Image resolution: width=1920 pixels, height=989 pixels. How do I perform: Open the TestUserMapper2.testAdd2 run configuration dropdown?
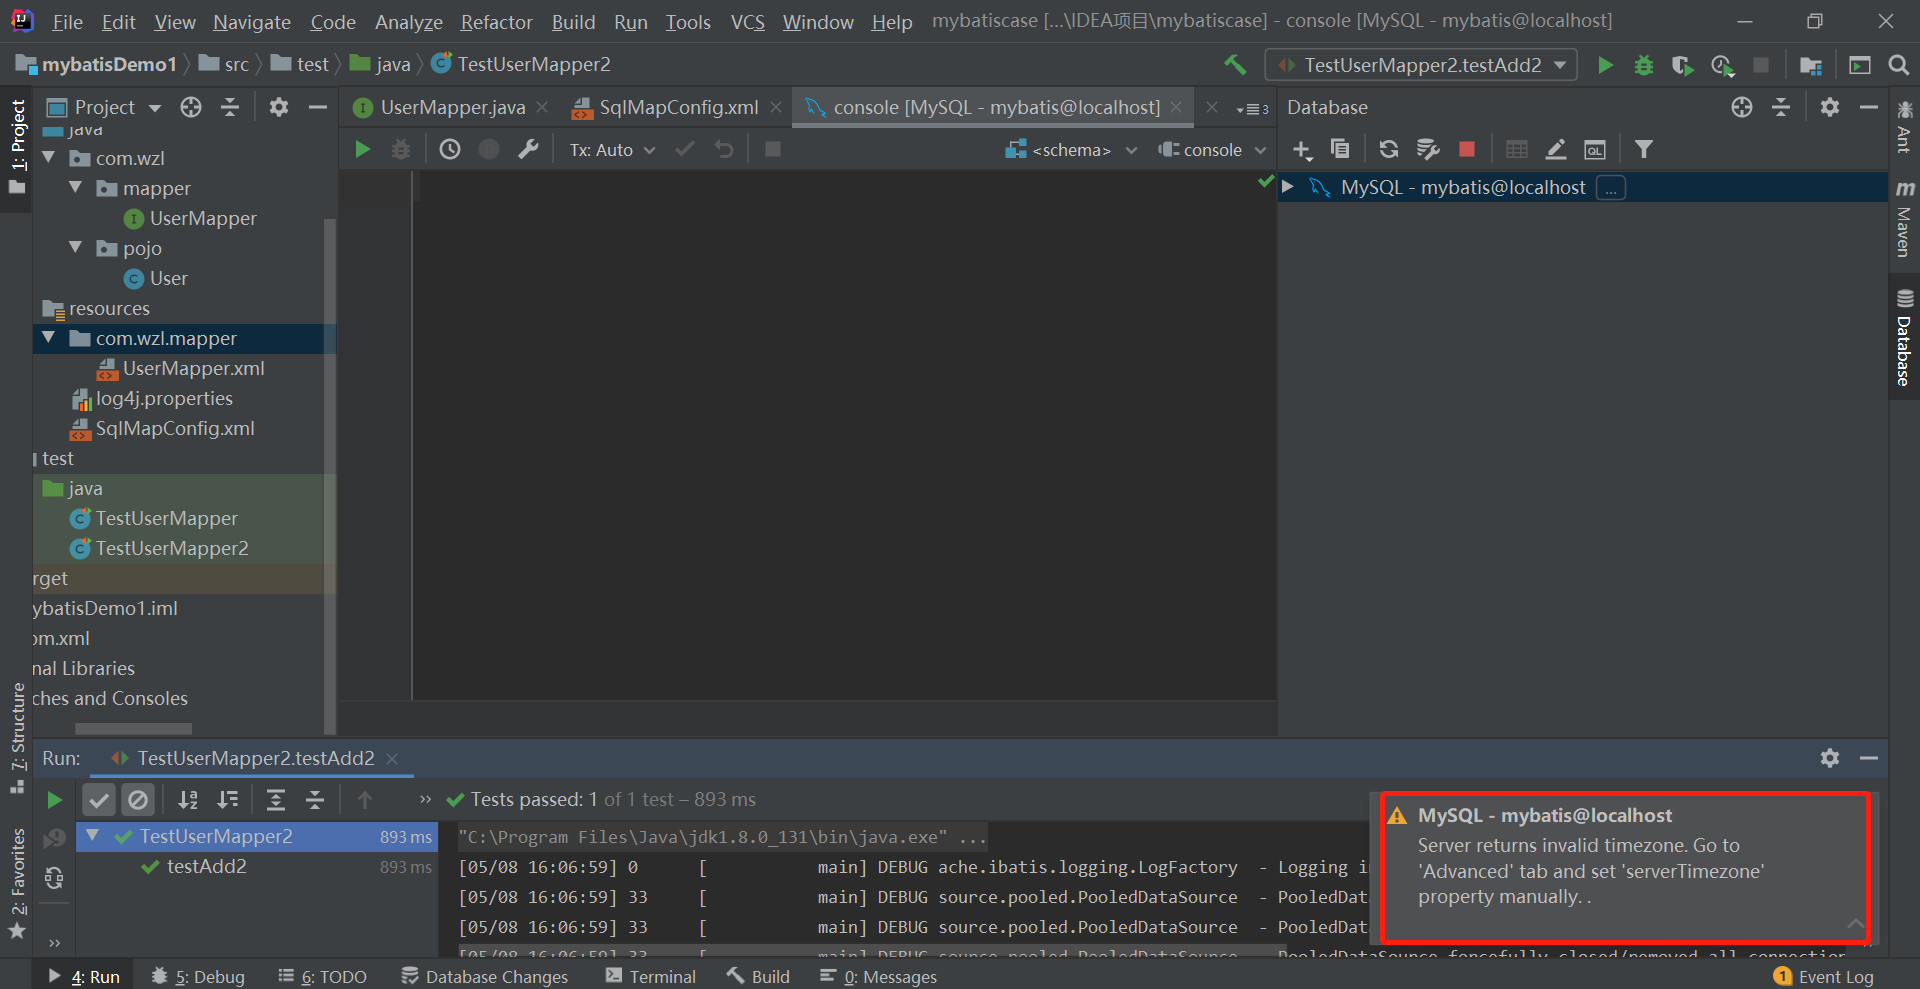[x=1421, y=65]
